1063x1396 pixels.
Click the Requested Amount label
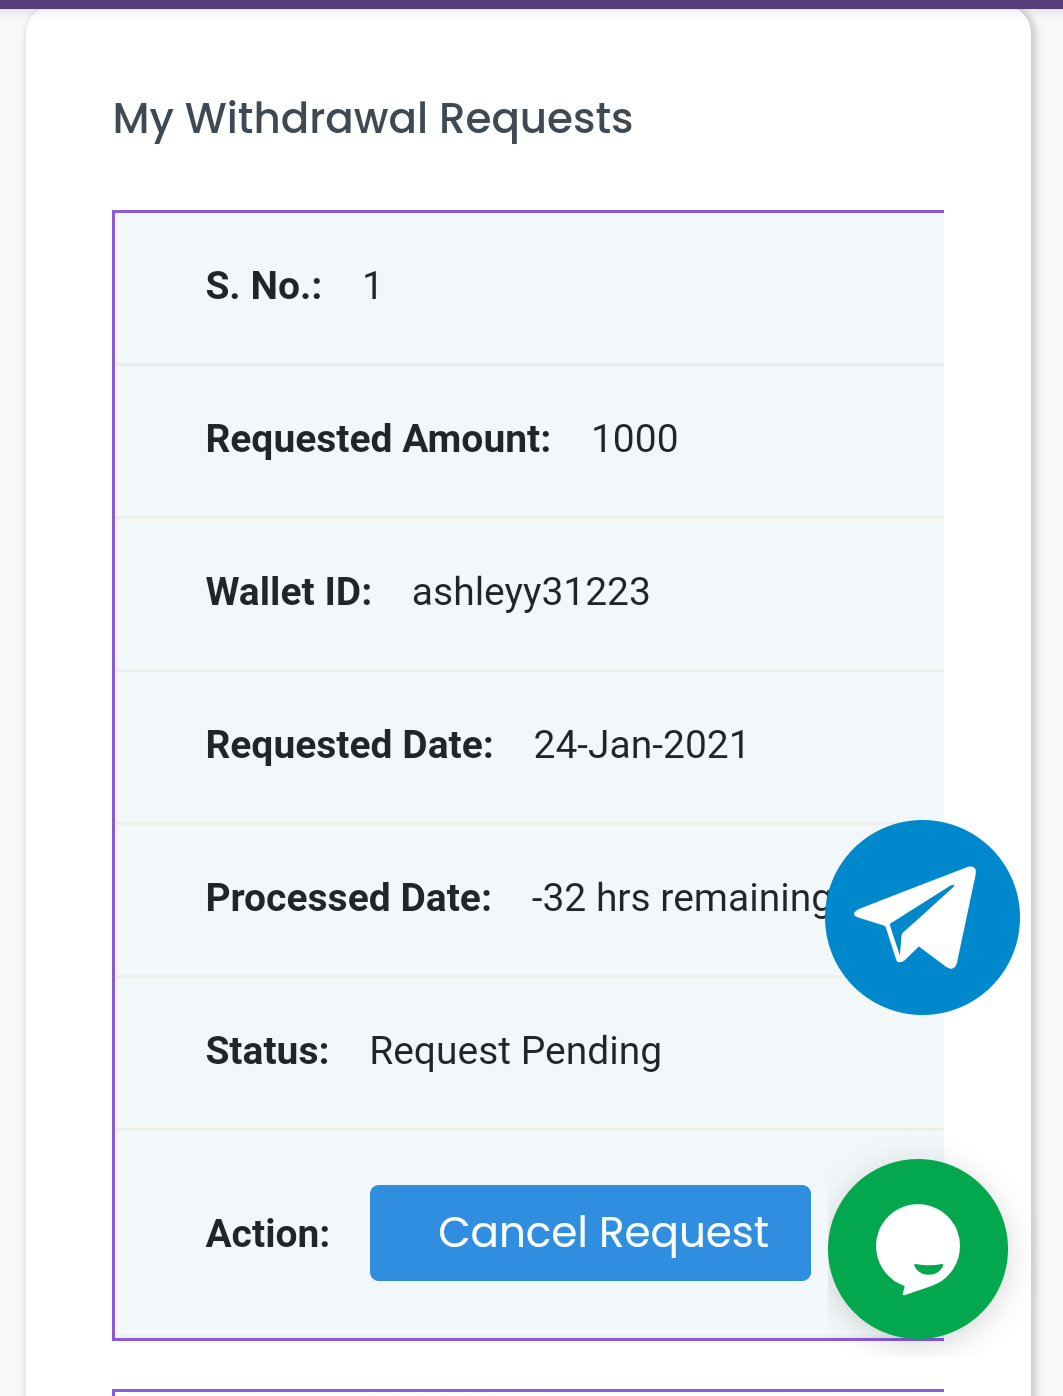coord(378,439)
